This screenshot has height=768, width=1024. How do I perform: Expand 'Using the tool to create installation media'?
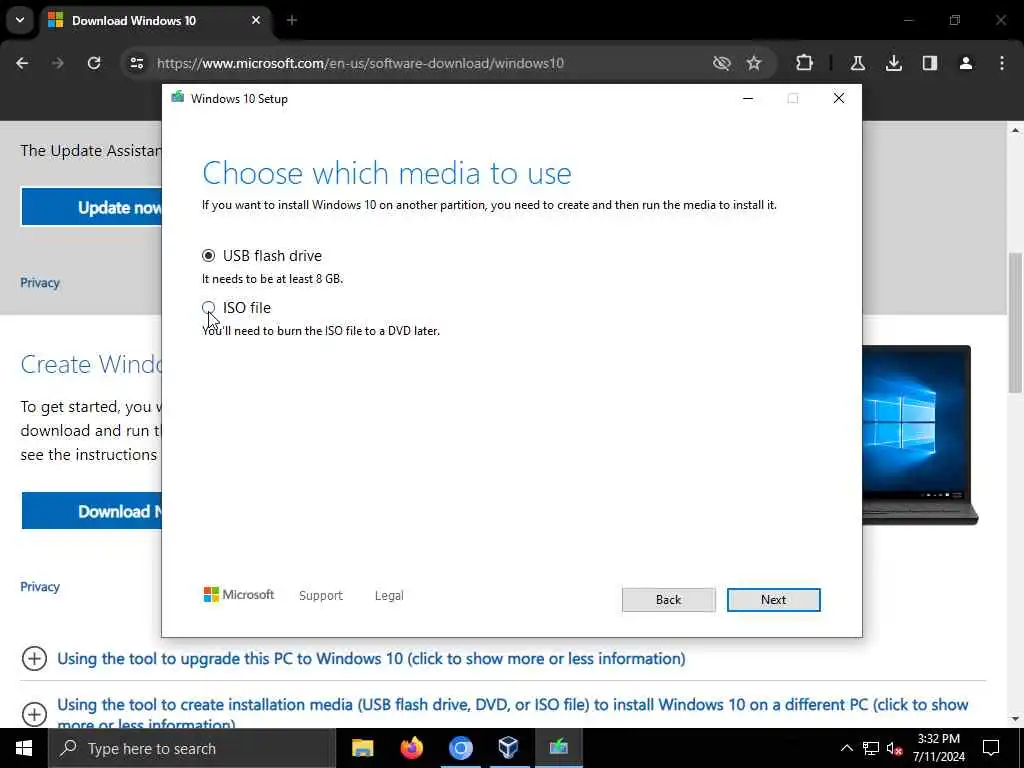tap(35, 714)
